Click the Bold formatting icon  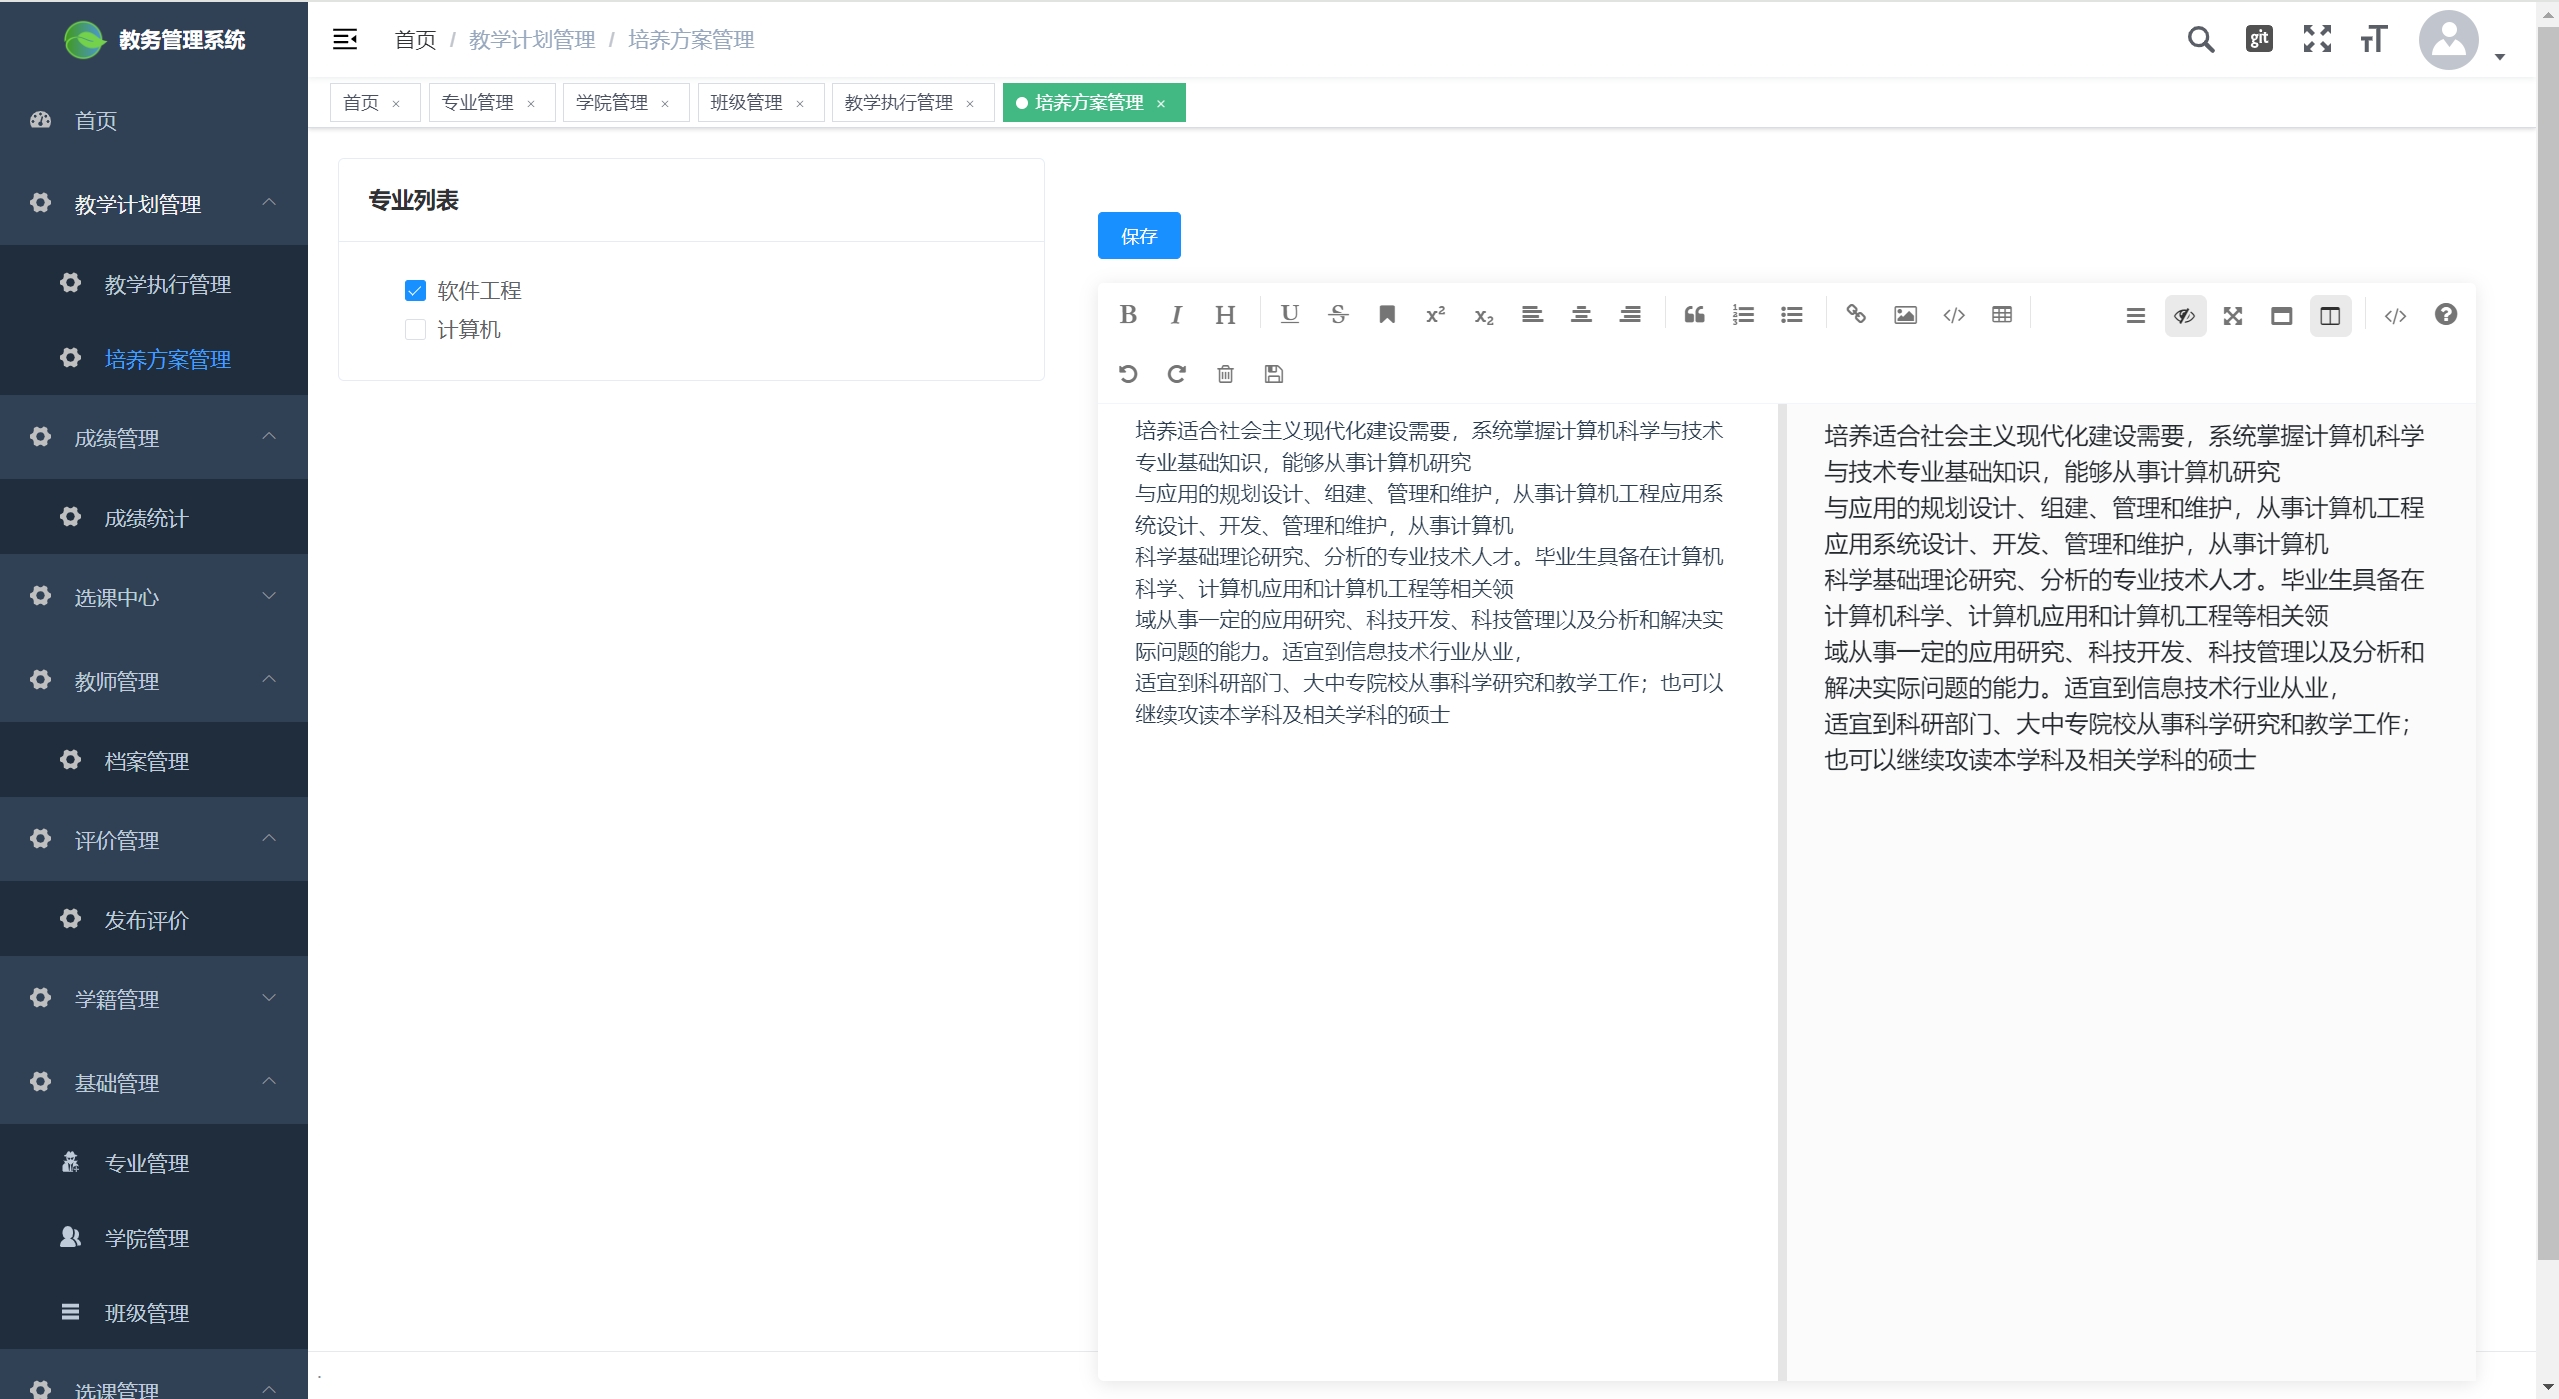[x=1128, y=315]
